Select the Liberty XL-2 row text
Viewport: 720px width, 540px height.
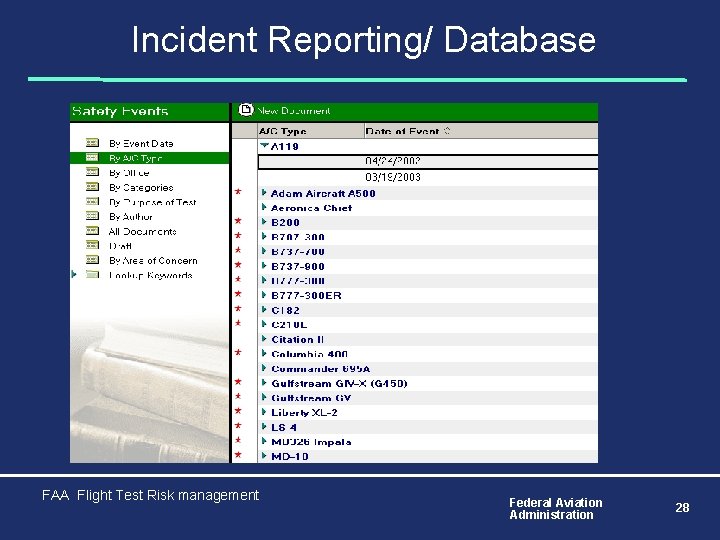coord(304,412)
